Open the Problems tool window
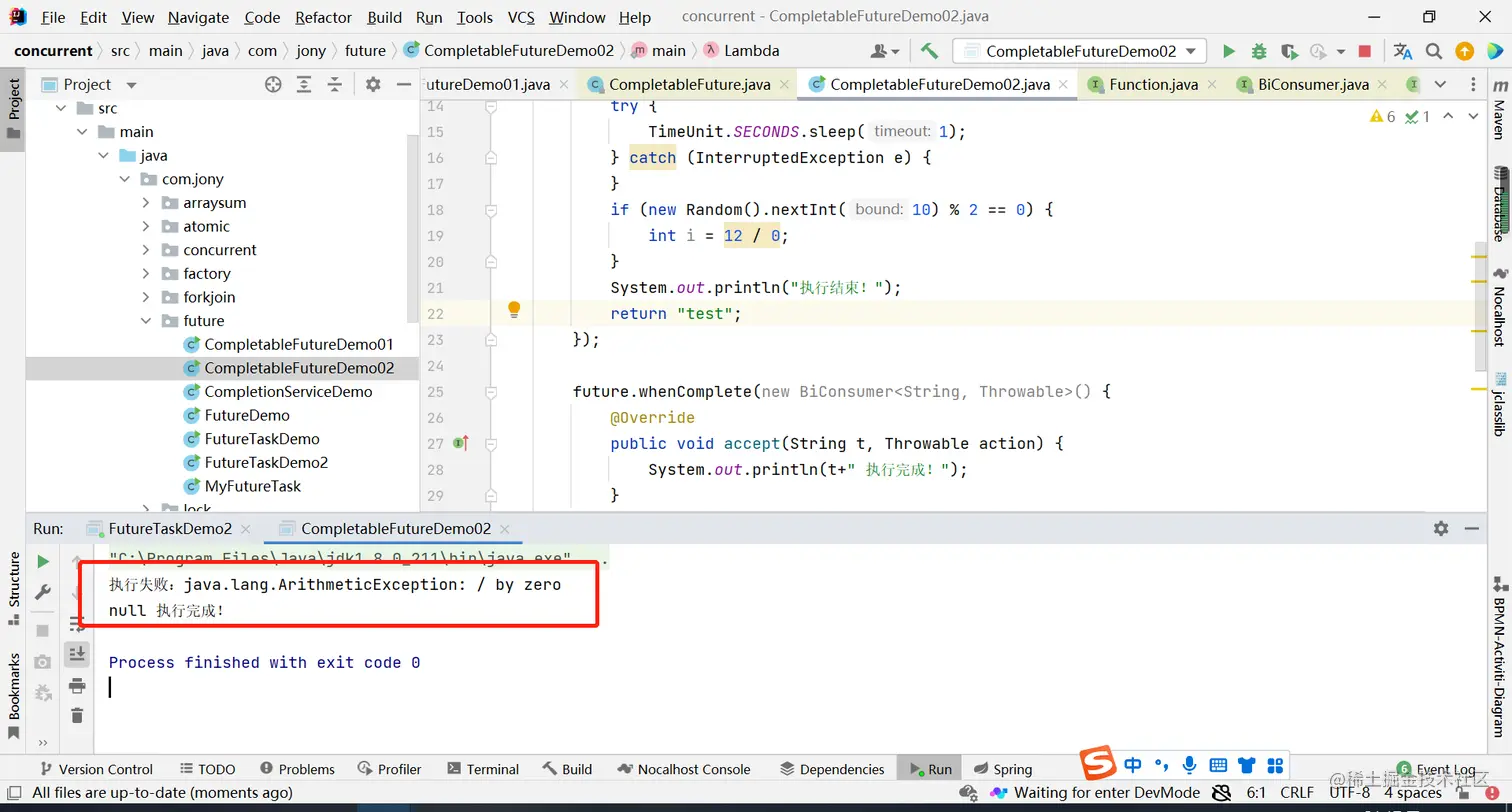This screenshot has width=1512, height=812. coord(297,769)
